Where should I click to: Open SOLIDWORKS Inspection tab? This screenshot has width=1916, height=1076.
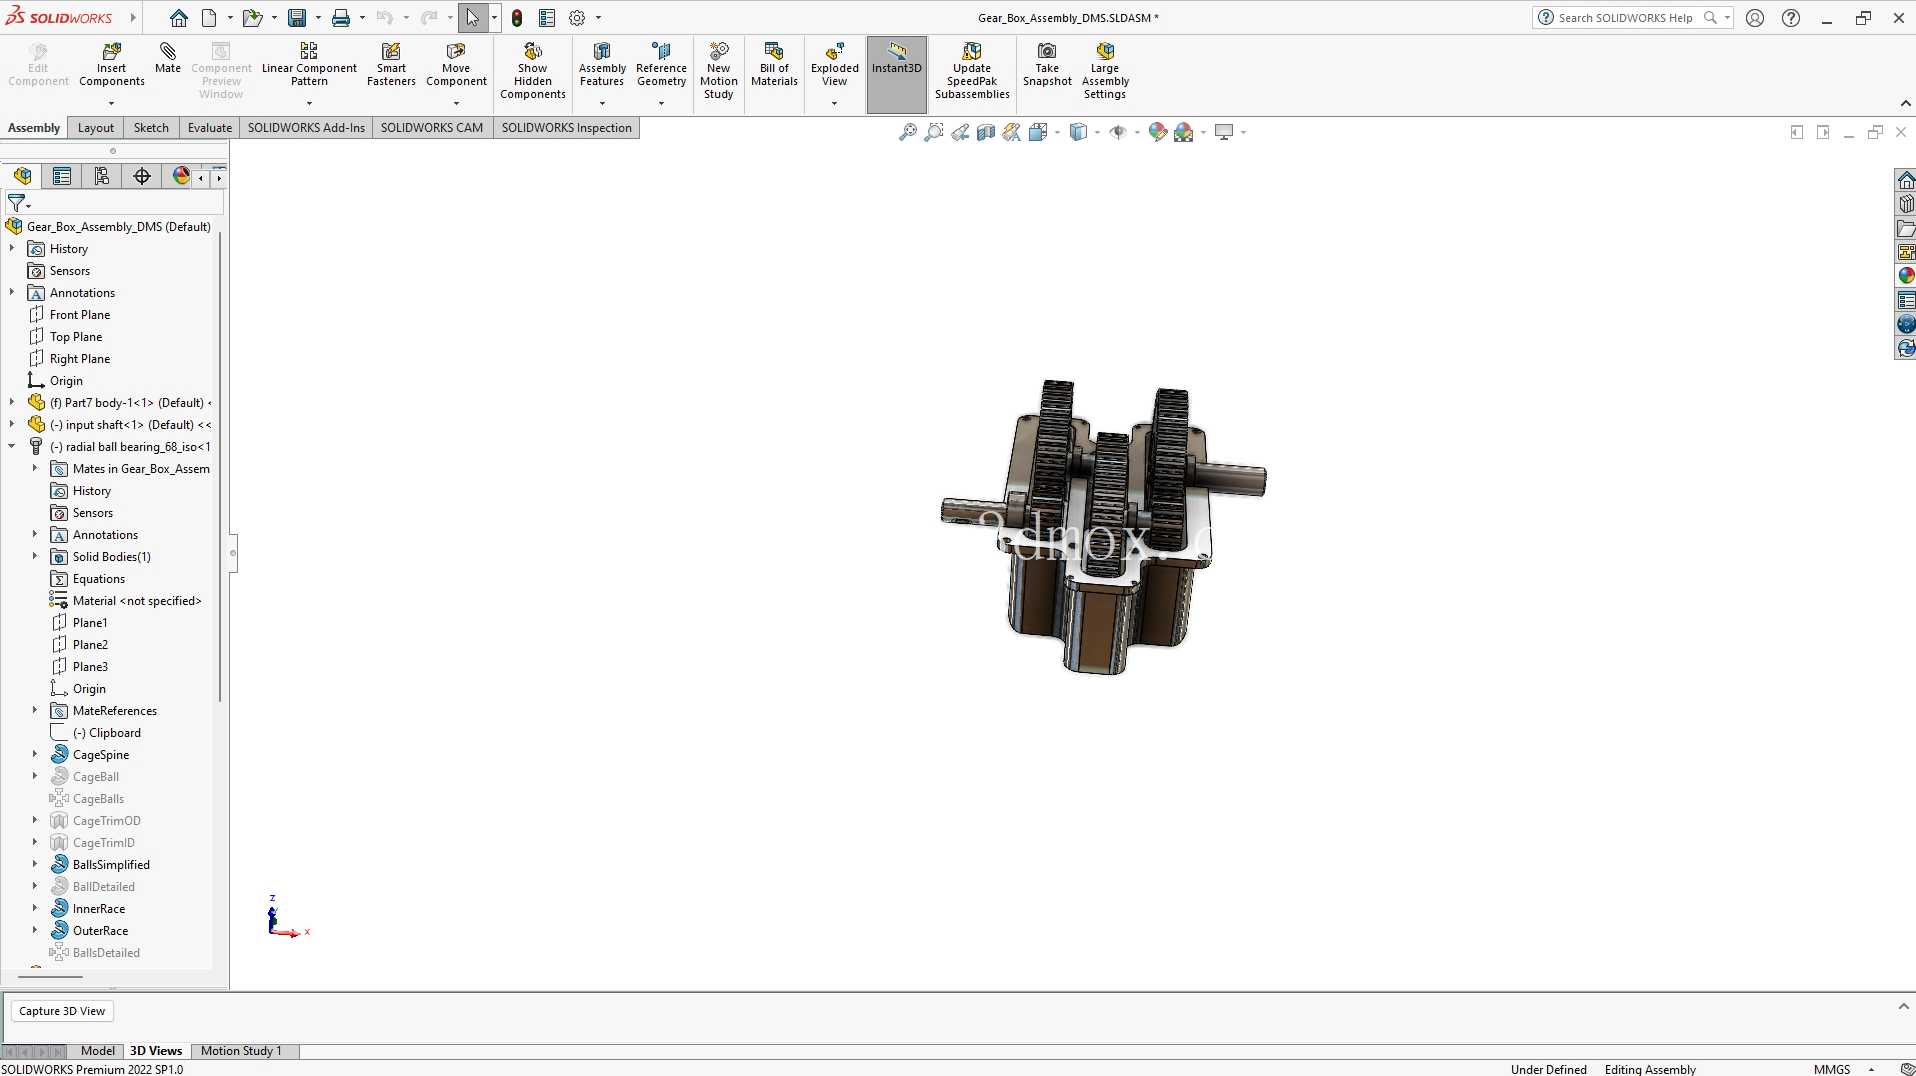pyautogui.click(x=567, y=128)
